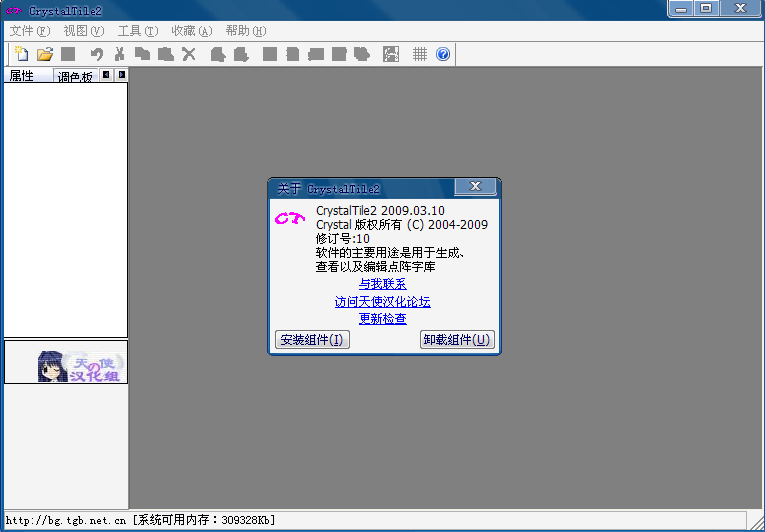Click the Delete X toolbar icon
Image resolution: width=765 pixels, height=532 pixels.
[x=189, y=54]
